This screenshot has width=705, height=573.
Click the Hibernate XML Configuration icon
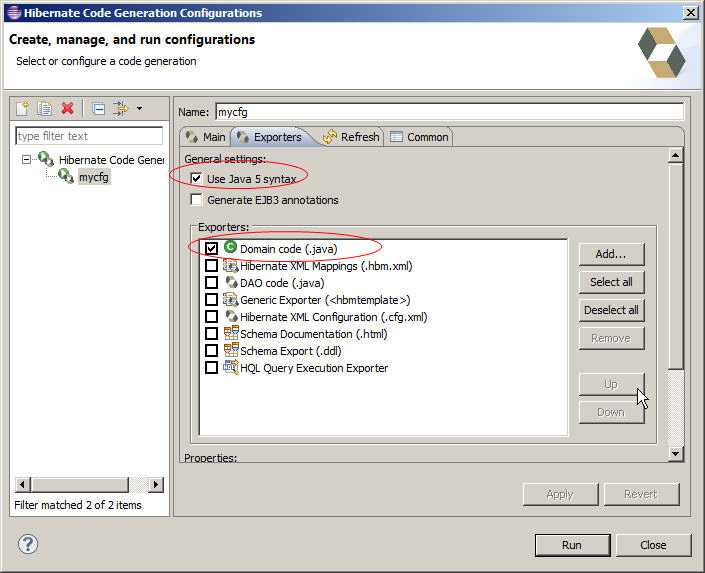[231, 316]
